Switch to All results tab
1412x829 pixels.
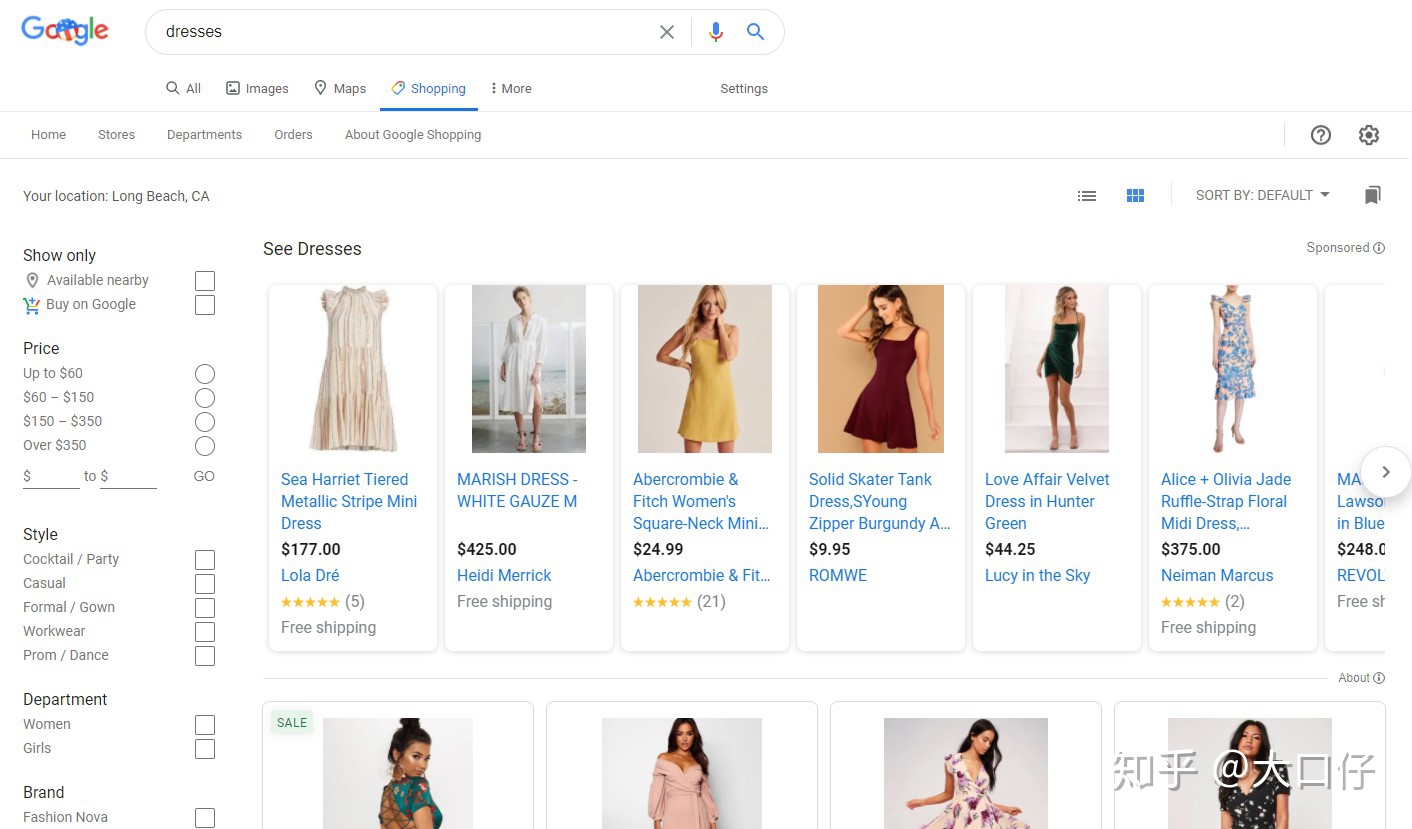point(184,89)
